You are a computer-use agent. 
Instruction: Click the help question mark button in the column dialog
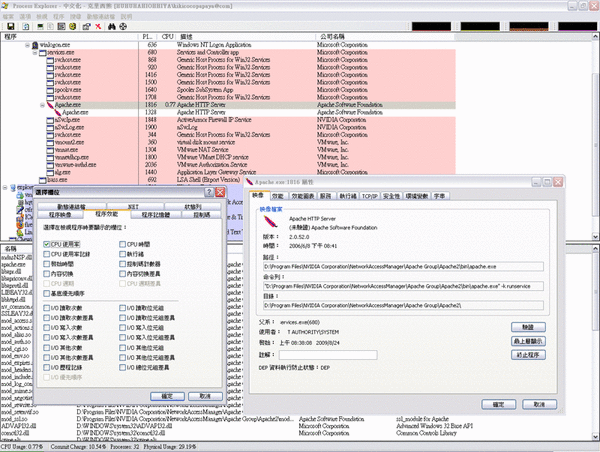(x=209, y=192)
